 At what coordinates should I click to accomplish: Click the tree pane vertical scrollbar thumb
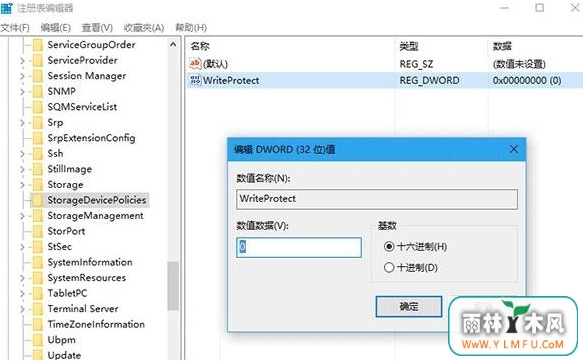[173, 286]
